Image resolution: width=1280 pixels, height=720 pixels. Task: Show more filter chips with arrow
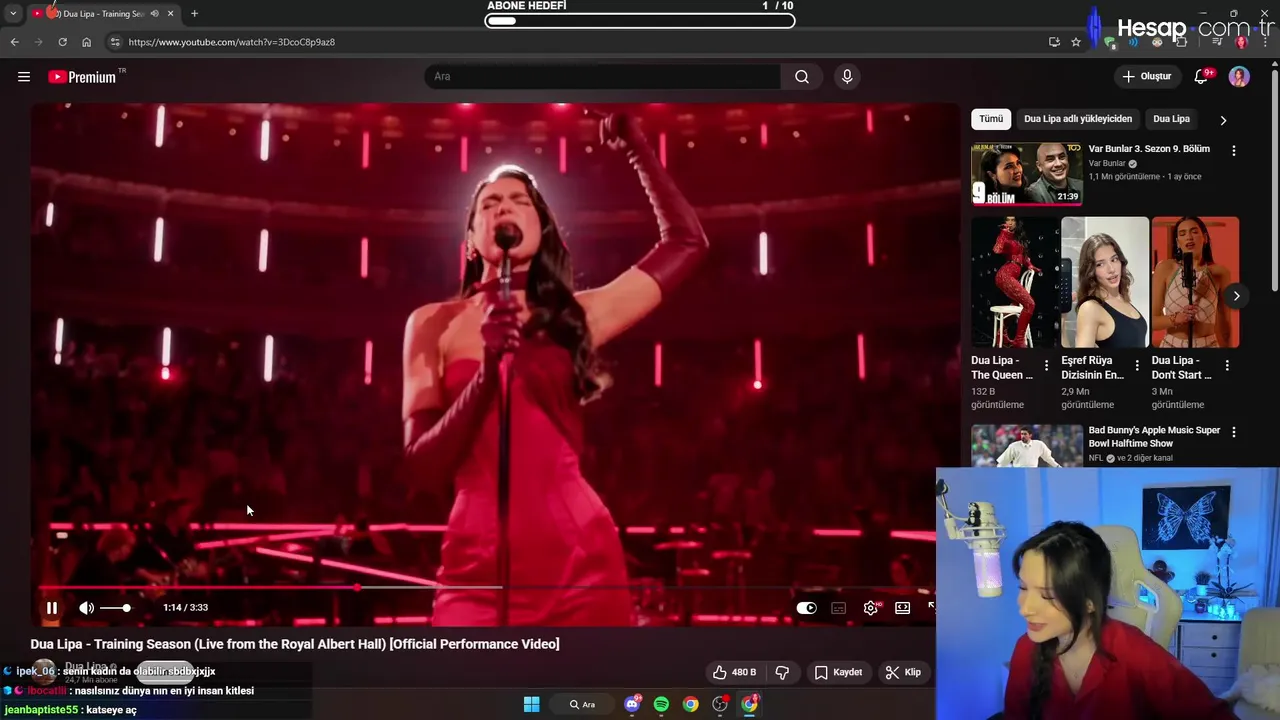(1223, 120)
